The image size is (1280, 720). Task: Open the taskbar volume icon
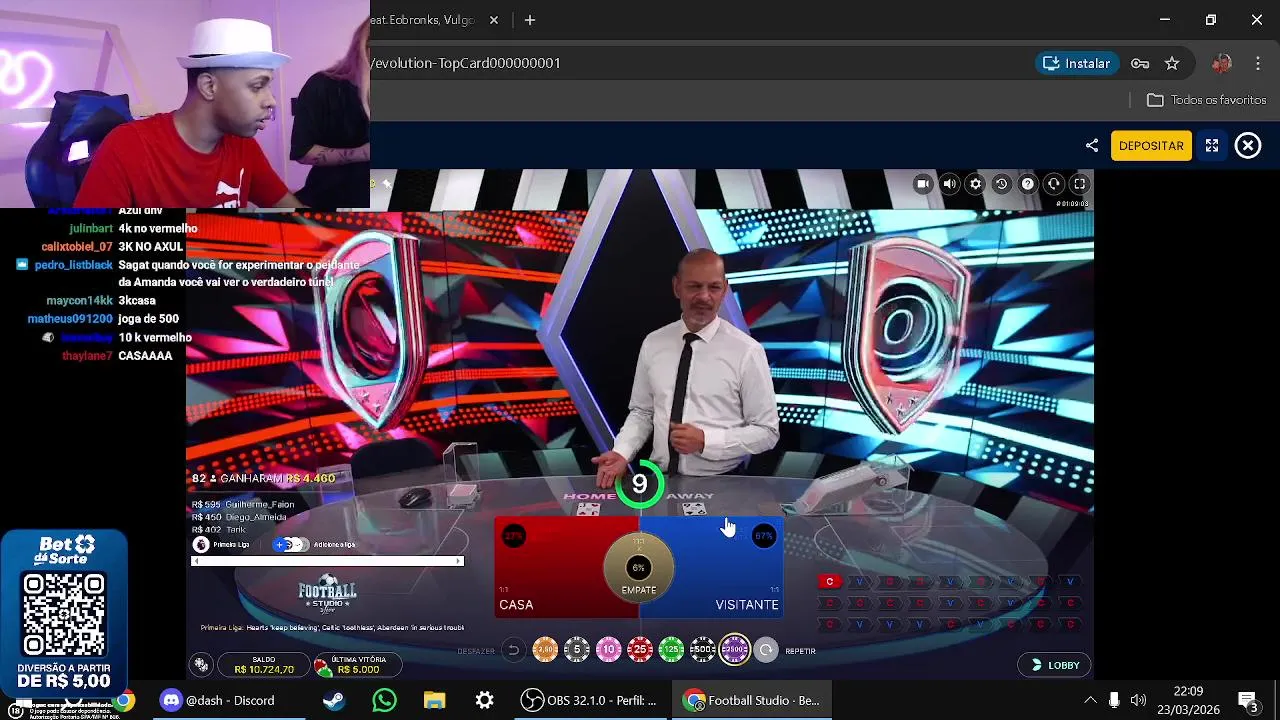pyautogui.click(x=1138, y=700)
